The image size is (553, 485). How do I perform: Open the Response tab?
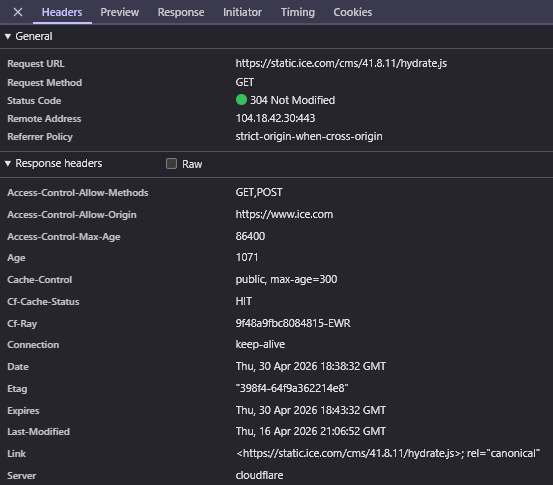181,12
